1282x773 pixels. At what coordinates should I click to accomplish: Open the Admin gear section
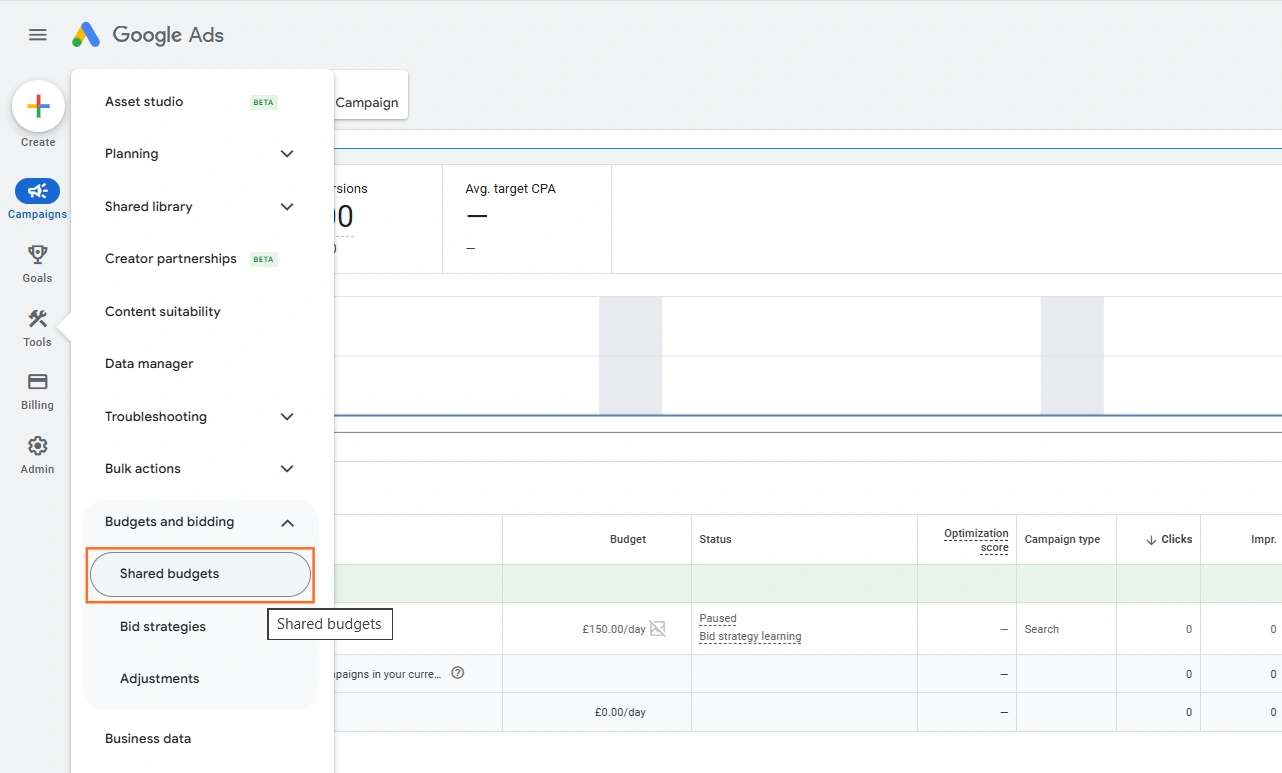point(38,455)
